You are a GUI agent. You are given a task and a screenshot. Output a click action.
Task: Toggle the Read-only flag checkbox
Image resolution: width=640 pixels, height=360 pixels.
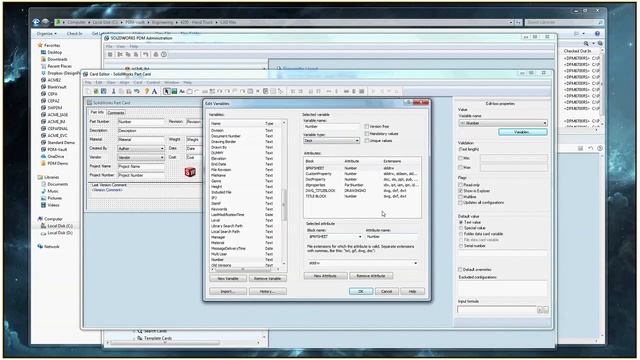point(460,185)
